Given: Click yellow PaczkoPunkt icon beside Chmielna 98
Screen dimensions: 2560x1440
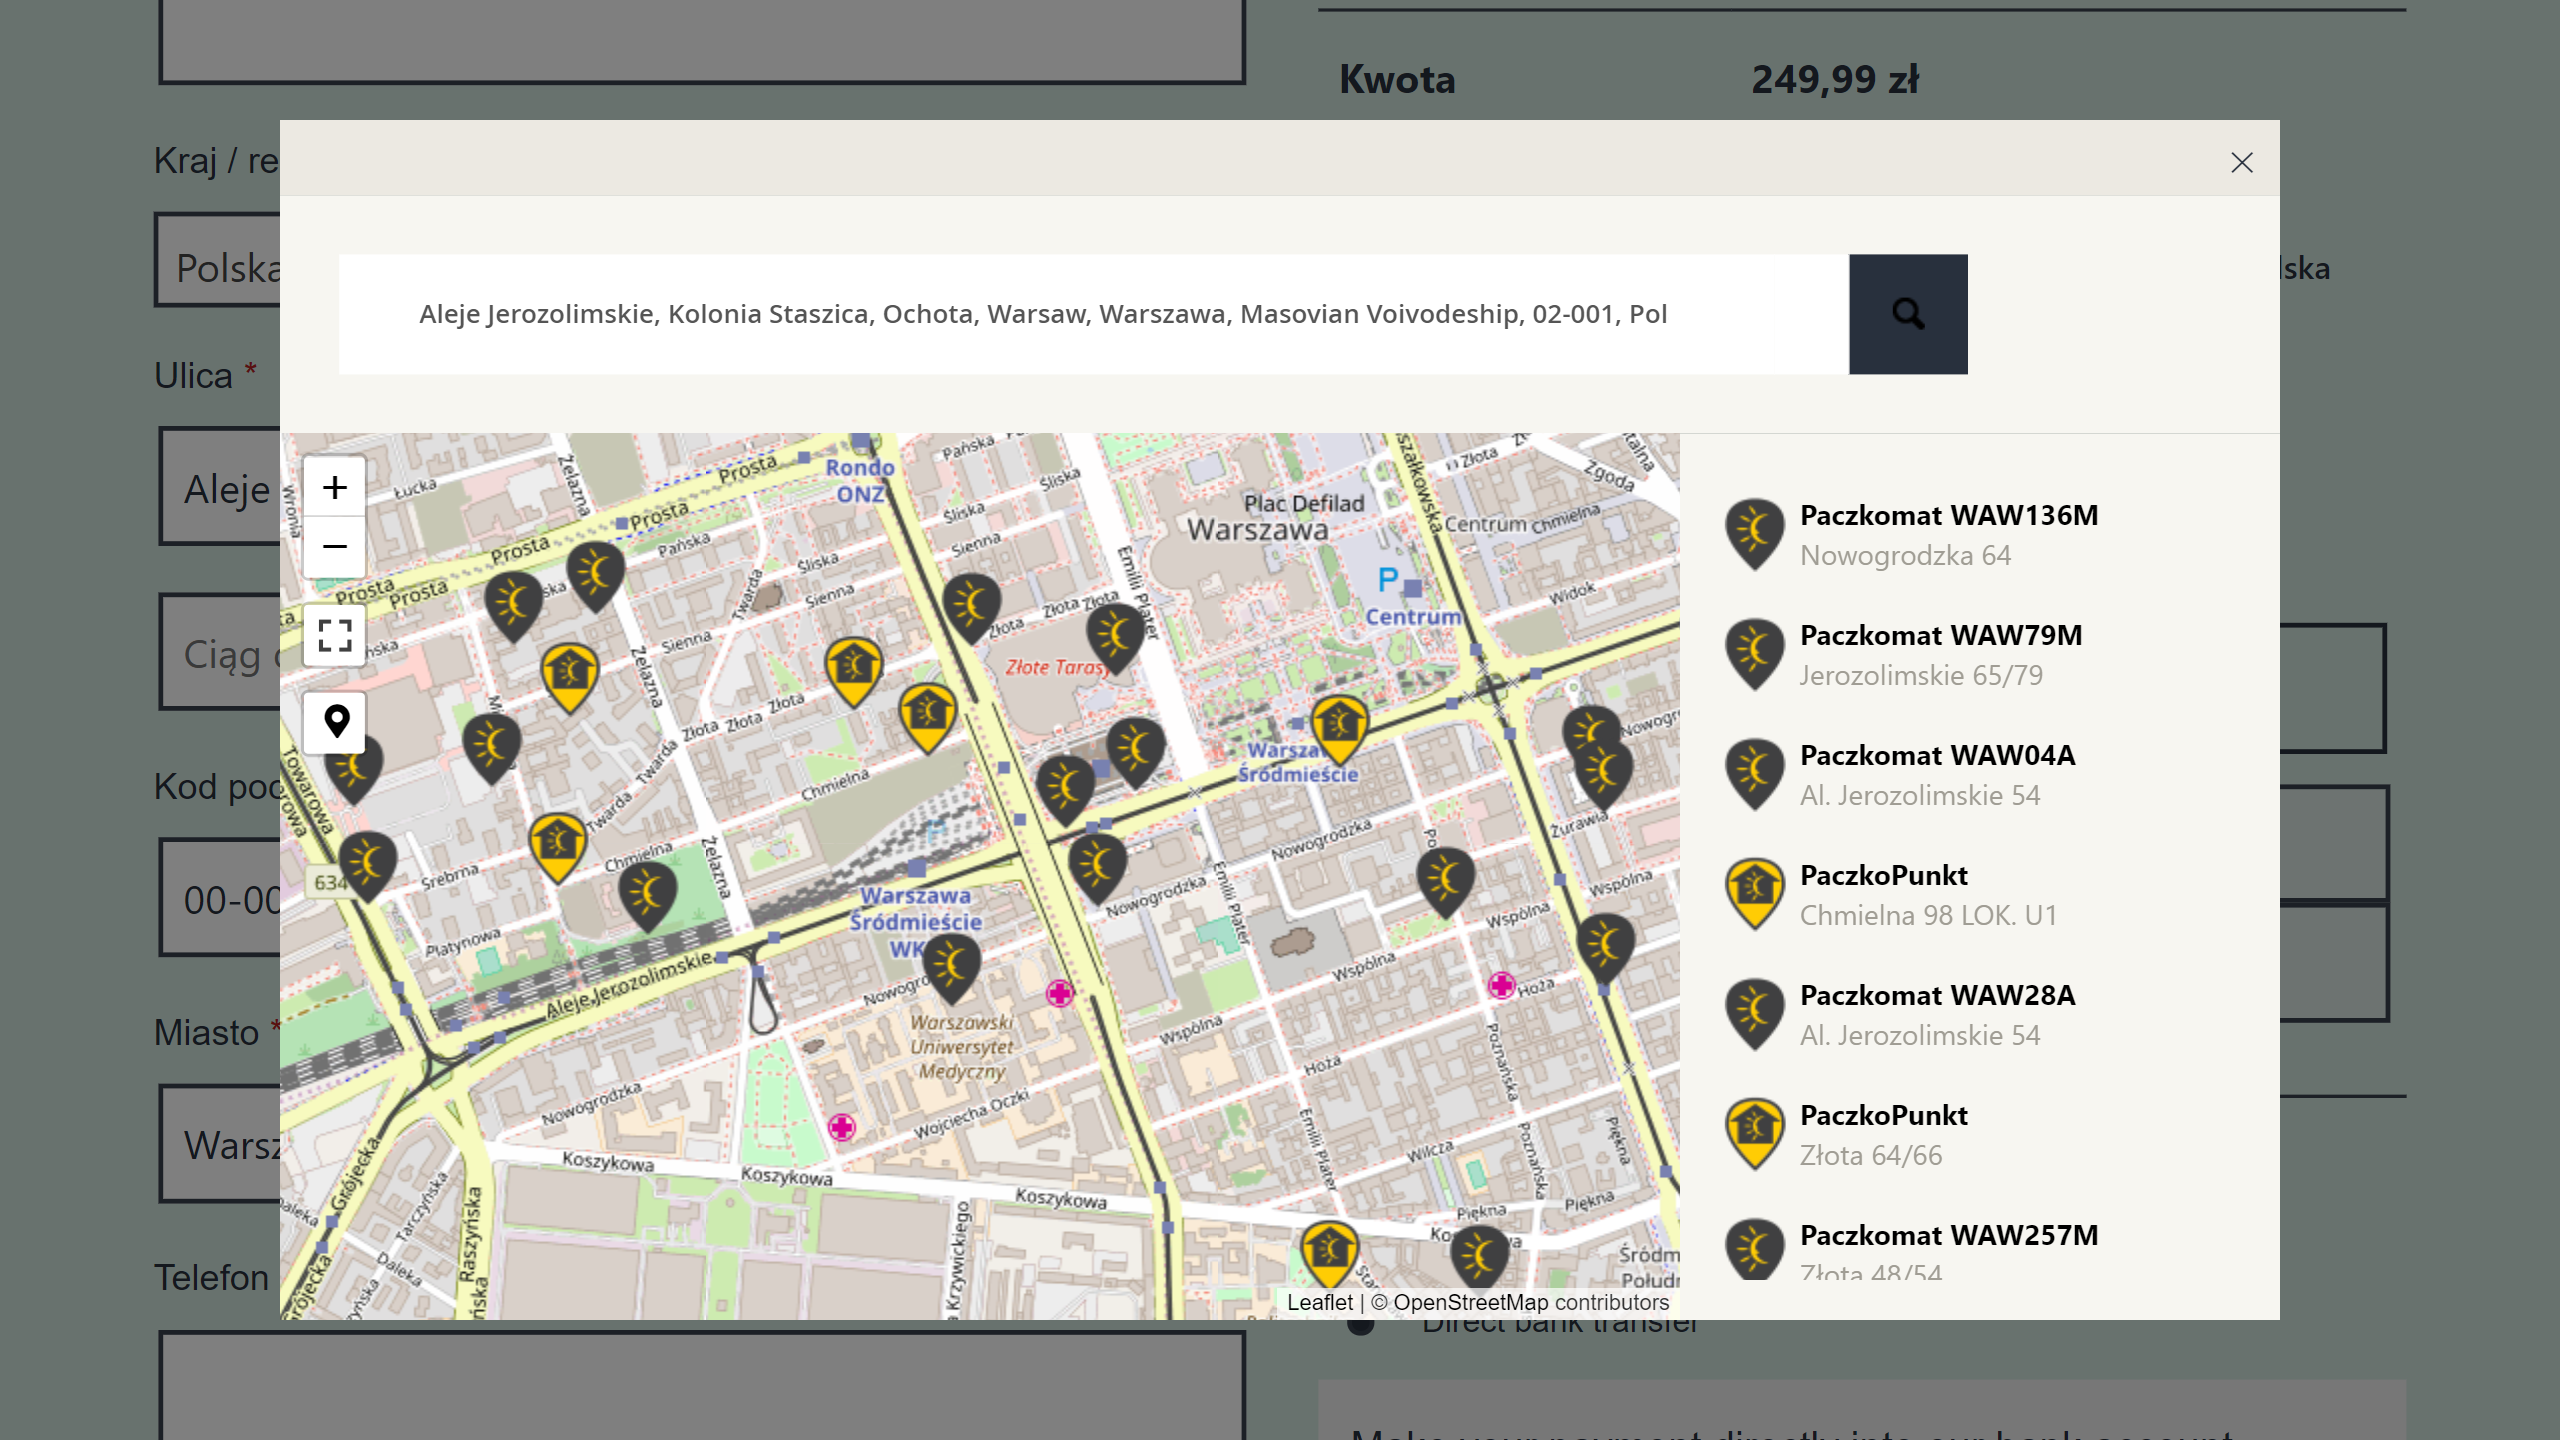Looking at the screenshot, I should coord(1755,893).
